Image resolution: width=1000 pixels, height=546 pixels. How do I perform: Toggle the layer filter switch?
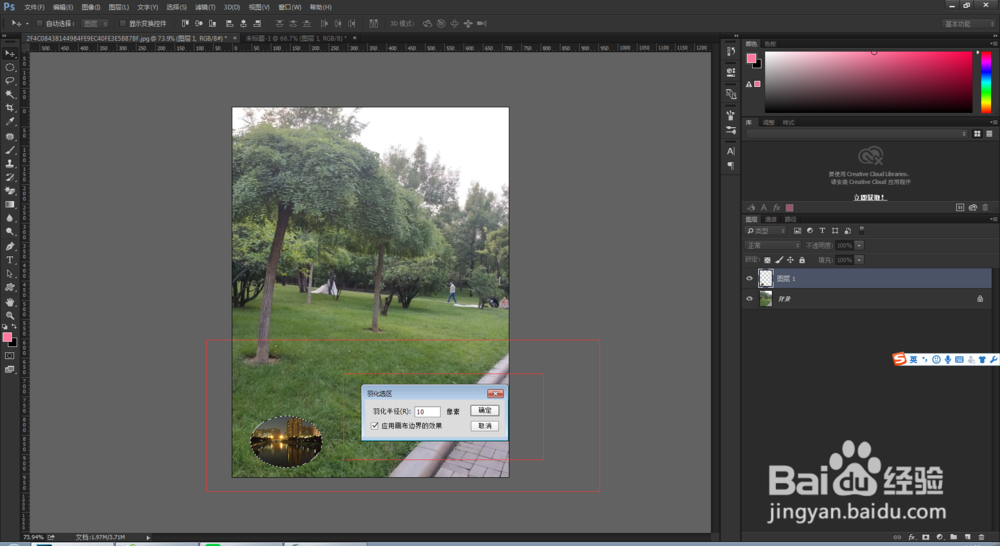click(862, 230)
